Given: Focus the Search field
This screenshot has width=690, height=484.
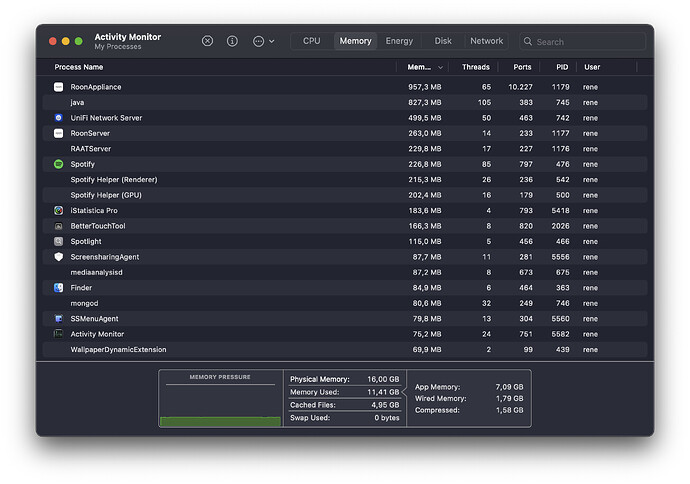Looking at the screenshot, I should (x=582, y=41).
